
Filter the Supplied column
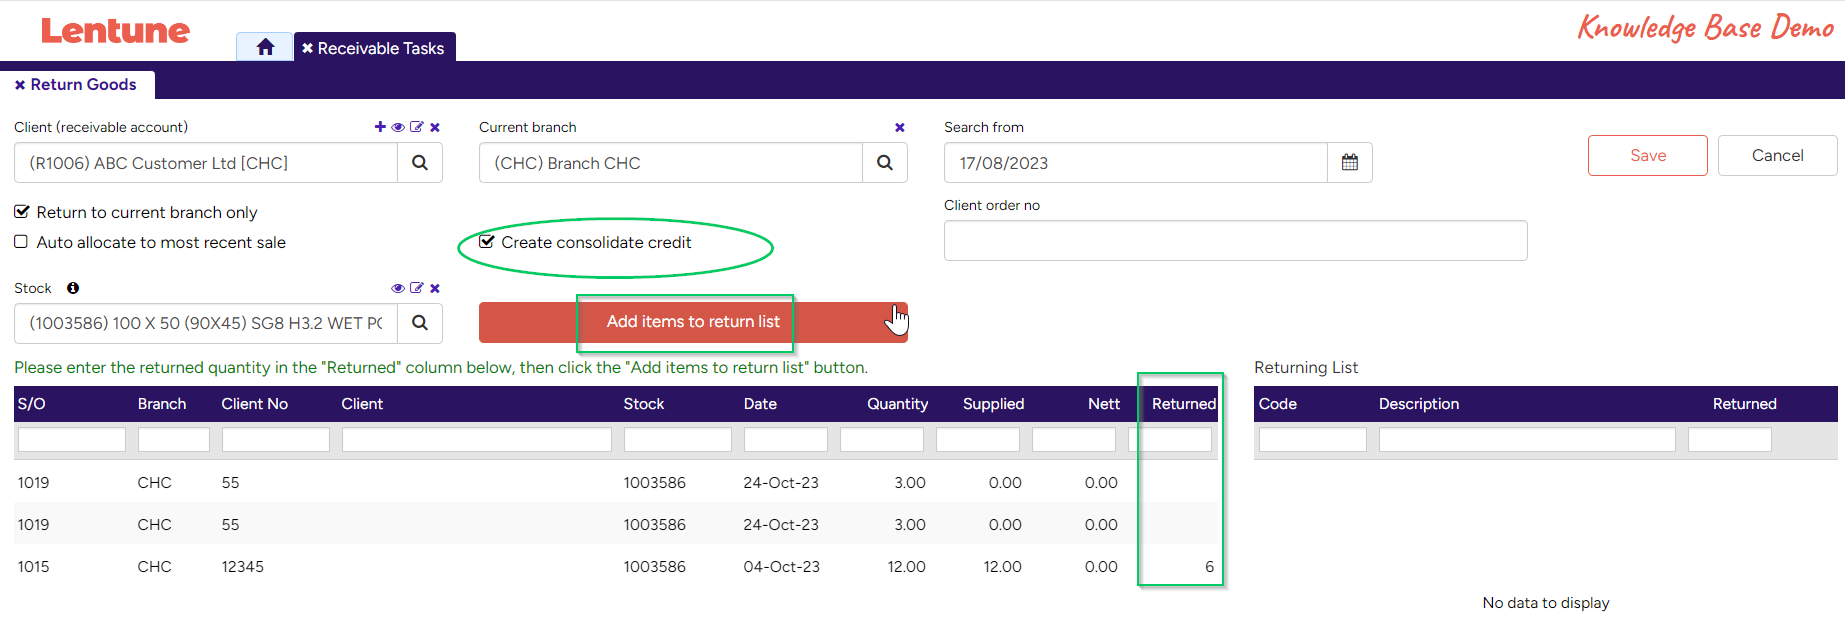978,439
